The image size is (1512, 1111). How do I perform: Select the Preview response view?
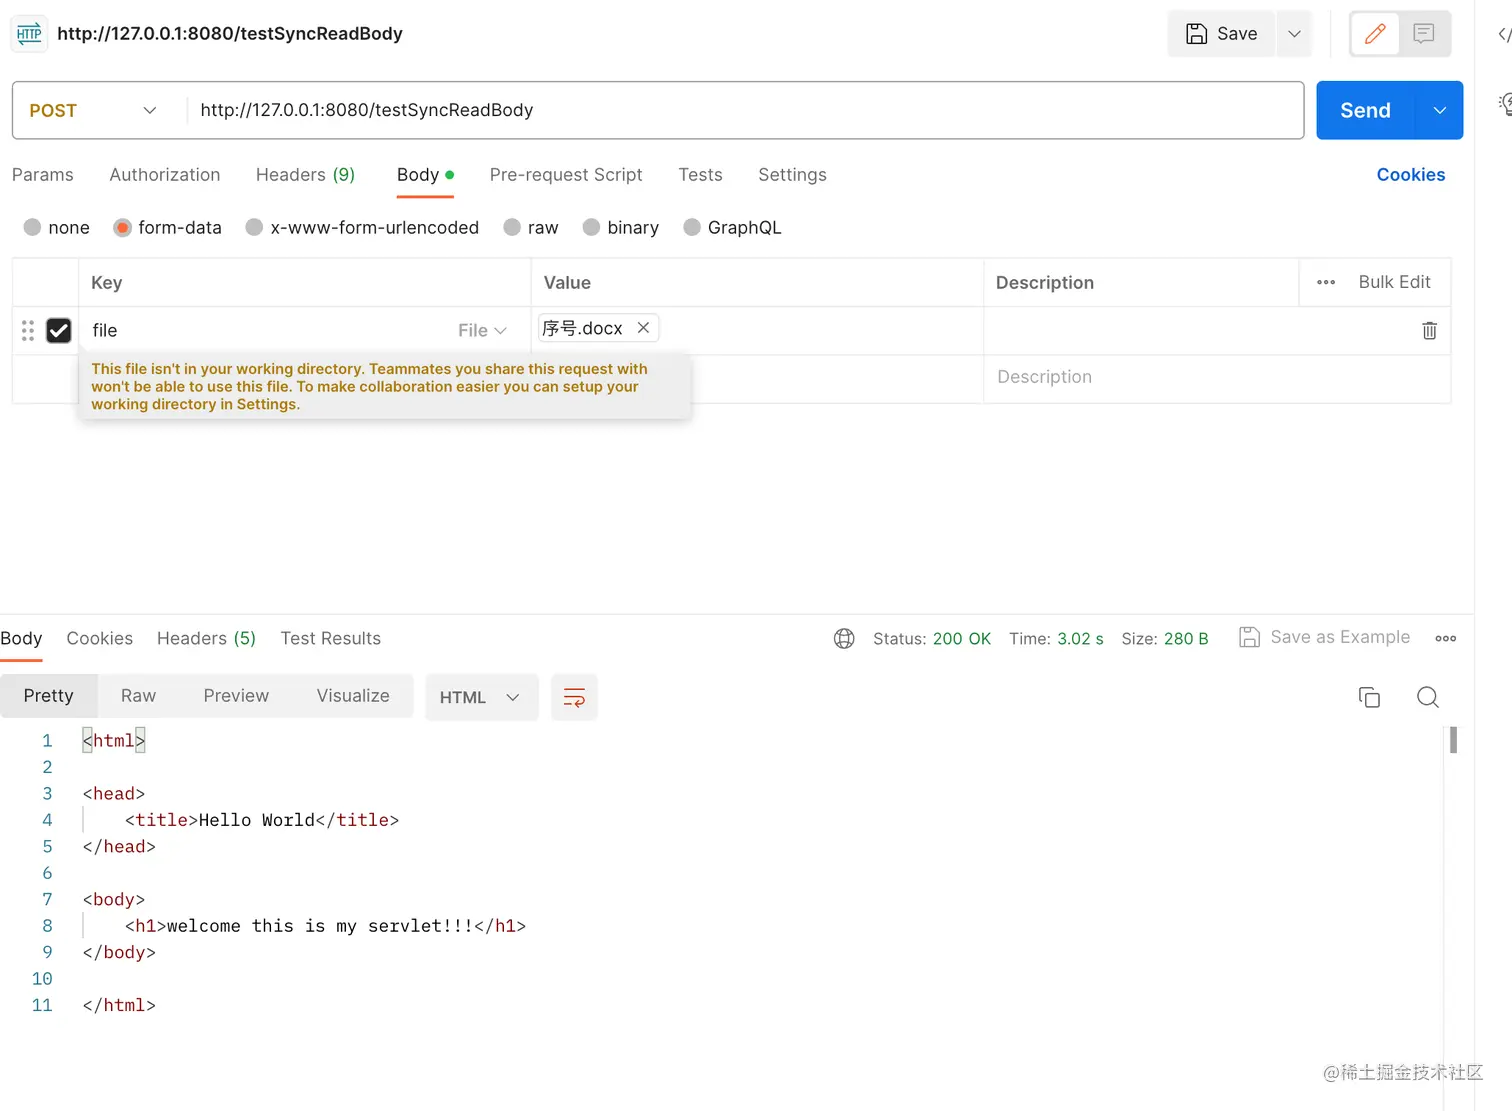point(236,696)
